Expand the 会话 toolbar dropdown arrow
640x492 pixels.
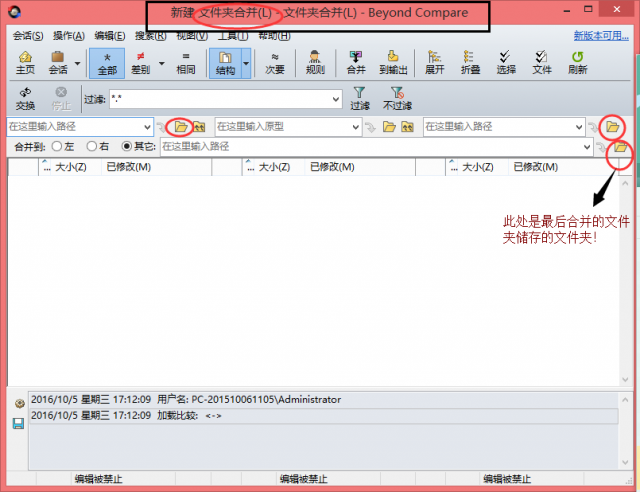pyautogui.click(x=78, y=63)
